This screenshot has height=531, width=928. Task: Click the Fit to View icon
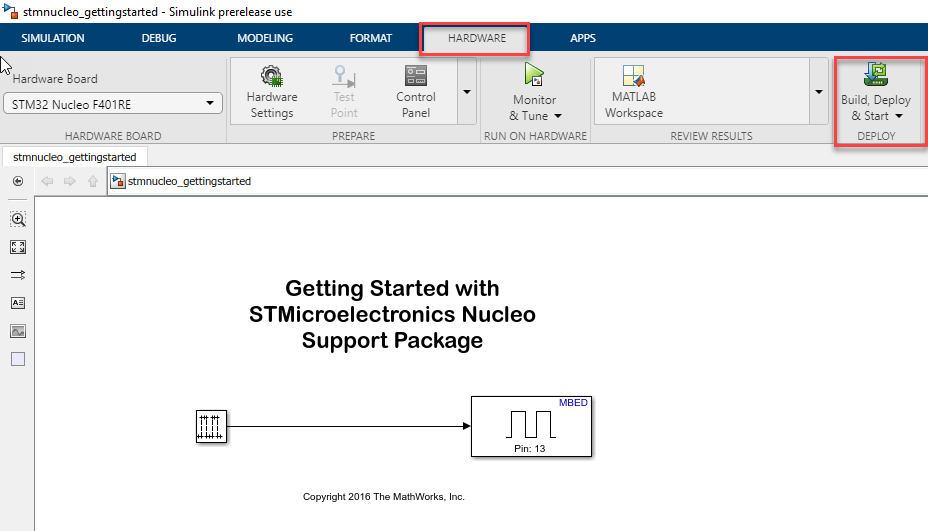click(18, 247)
